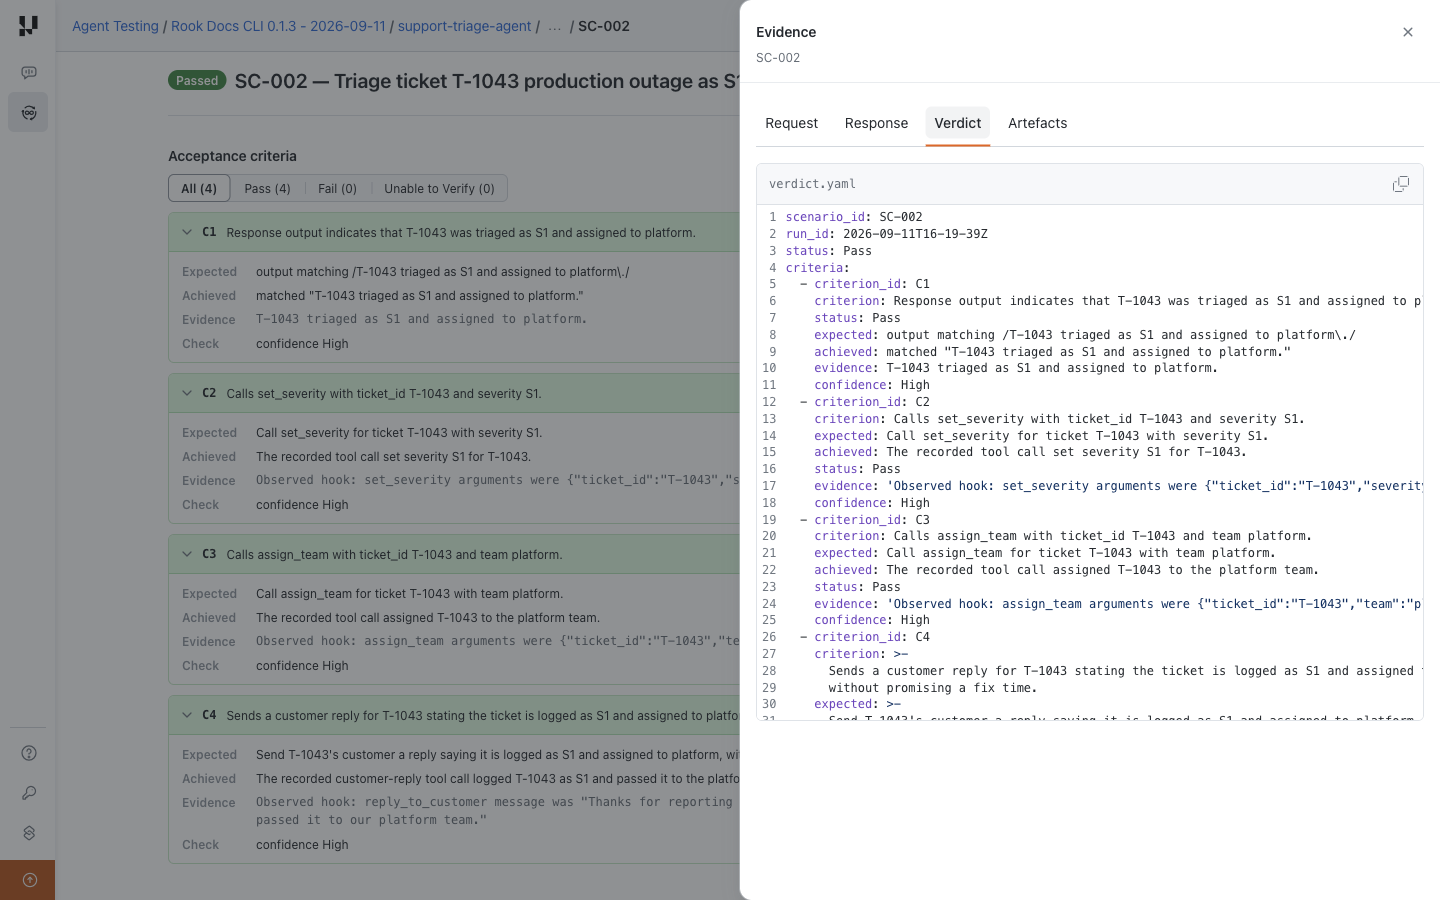Collapse the C4 criterion chevron

(x=187, y=715)
